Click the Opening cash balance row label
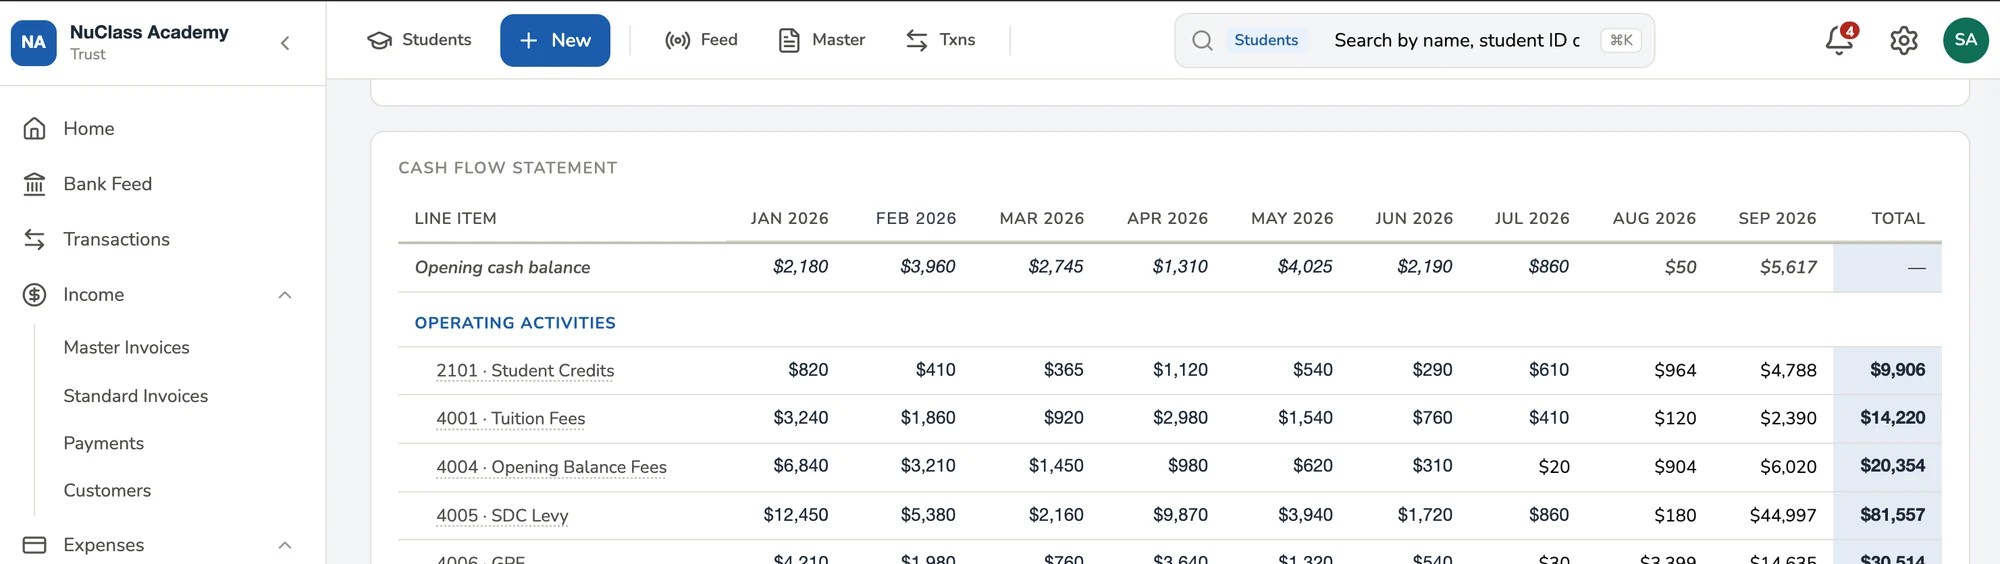Screen dimensions: 2000x564 point(502,268)
